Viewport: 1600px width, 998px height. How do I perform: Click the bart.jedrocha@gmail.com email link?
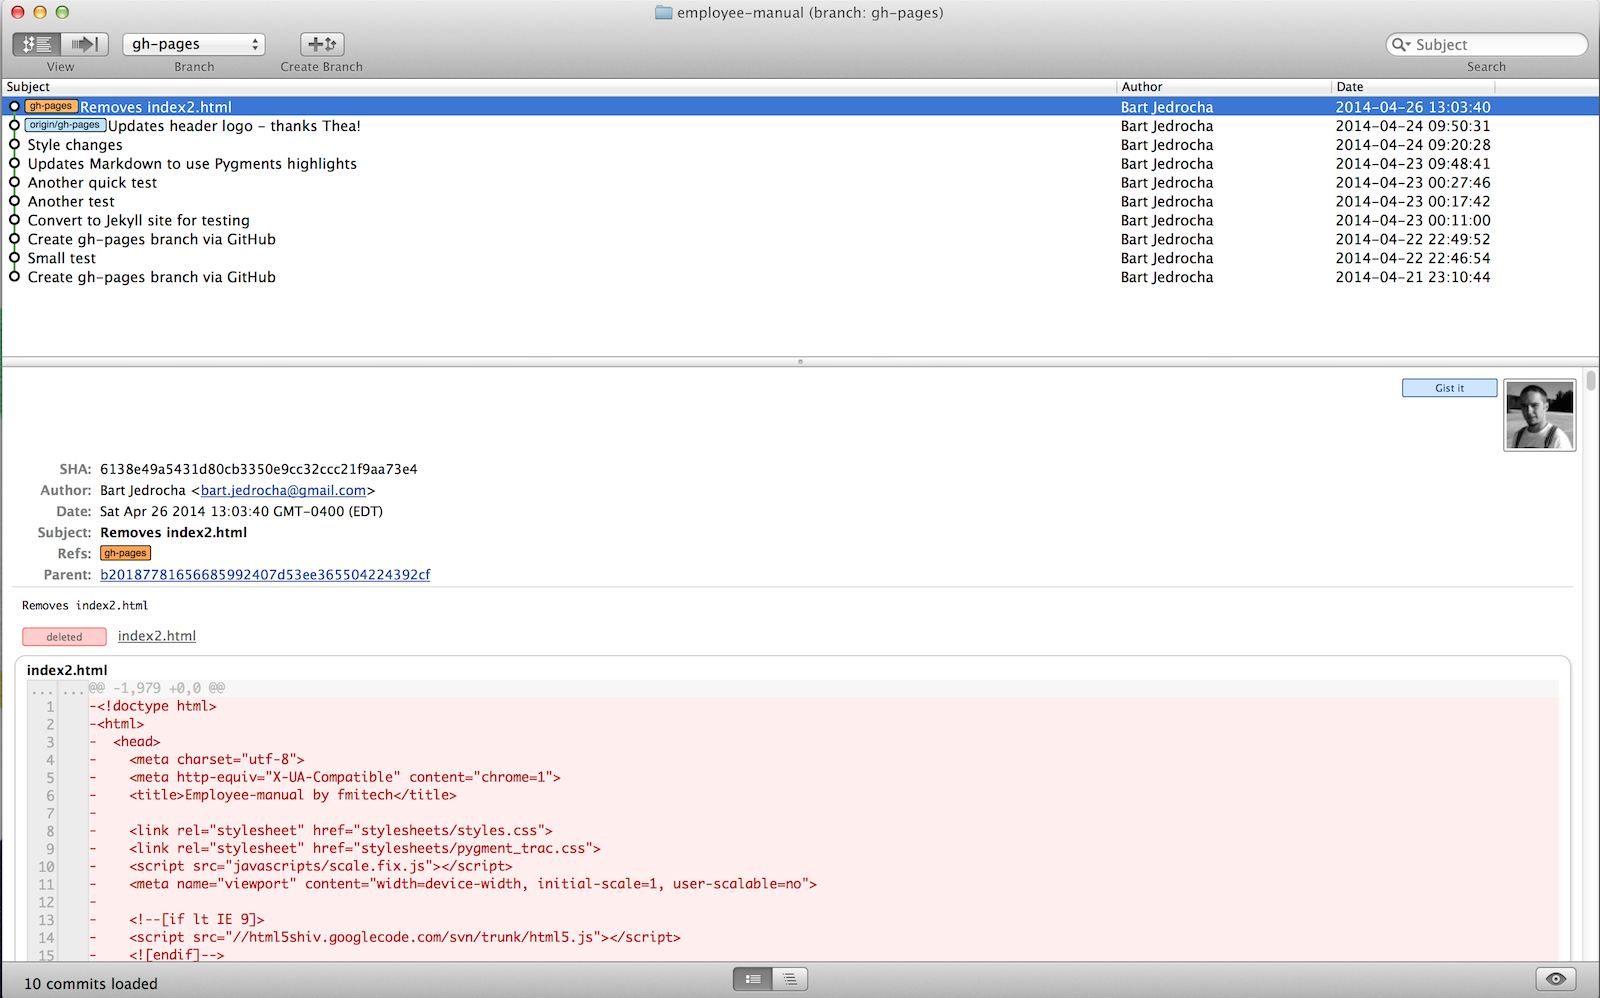click(283, 491)
